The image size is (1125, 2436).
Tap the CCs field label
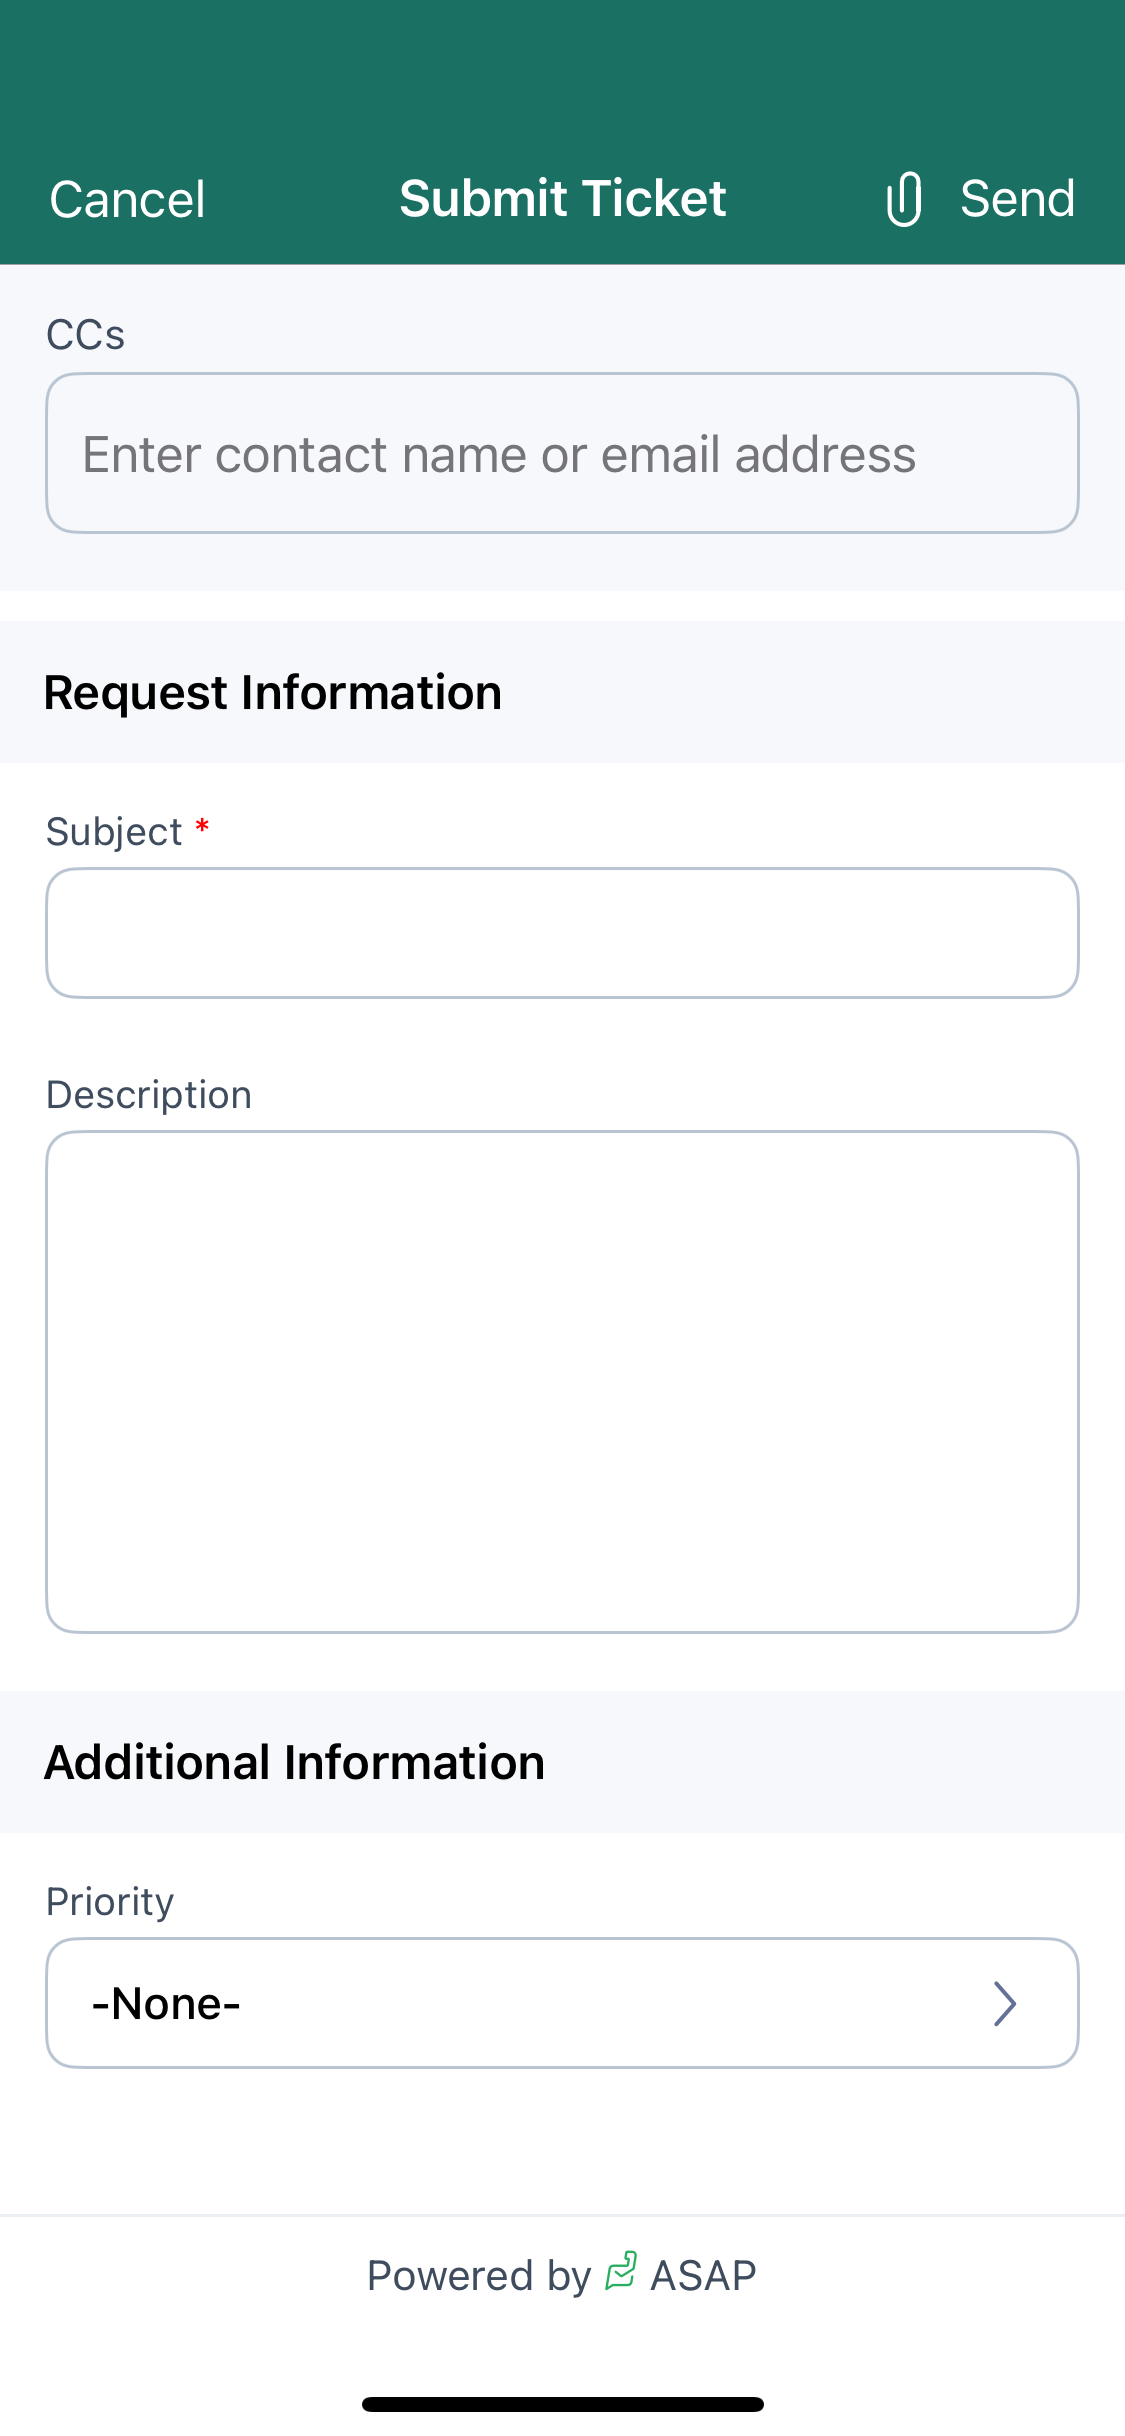coord(86,335)
